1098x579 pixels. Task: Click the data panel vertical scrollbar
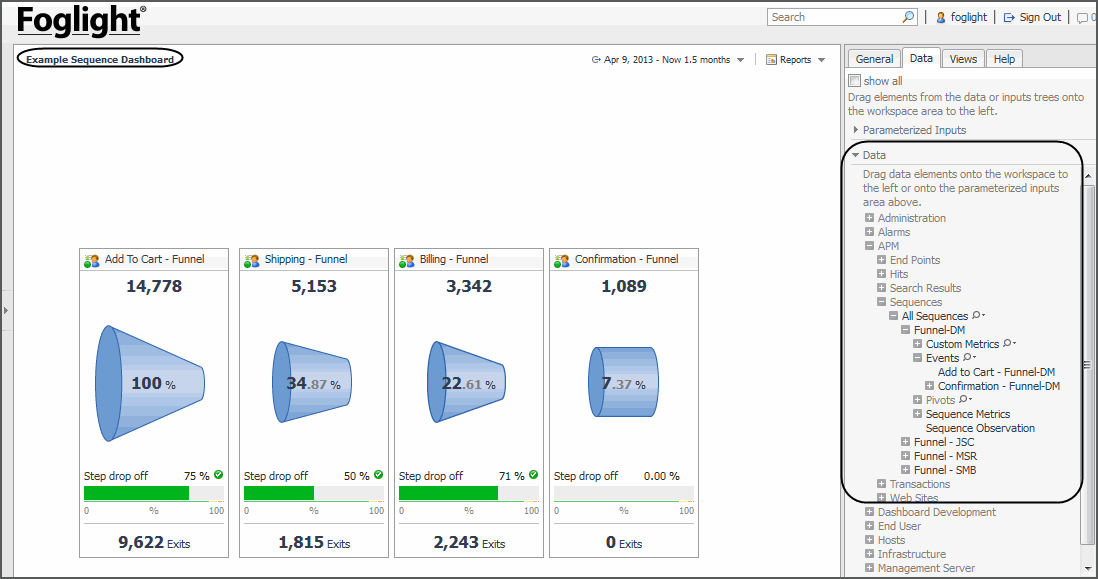click(1087, 364)
